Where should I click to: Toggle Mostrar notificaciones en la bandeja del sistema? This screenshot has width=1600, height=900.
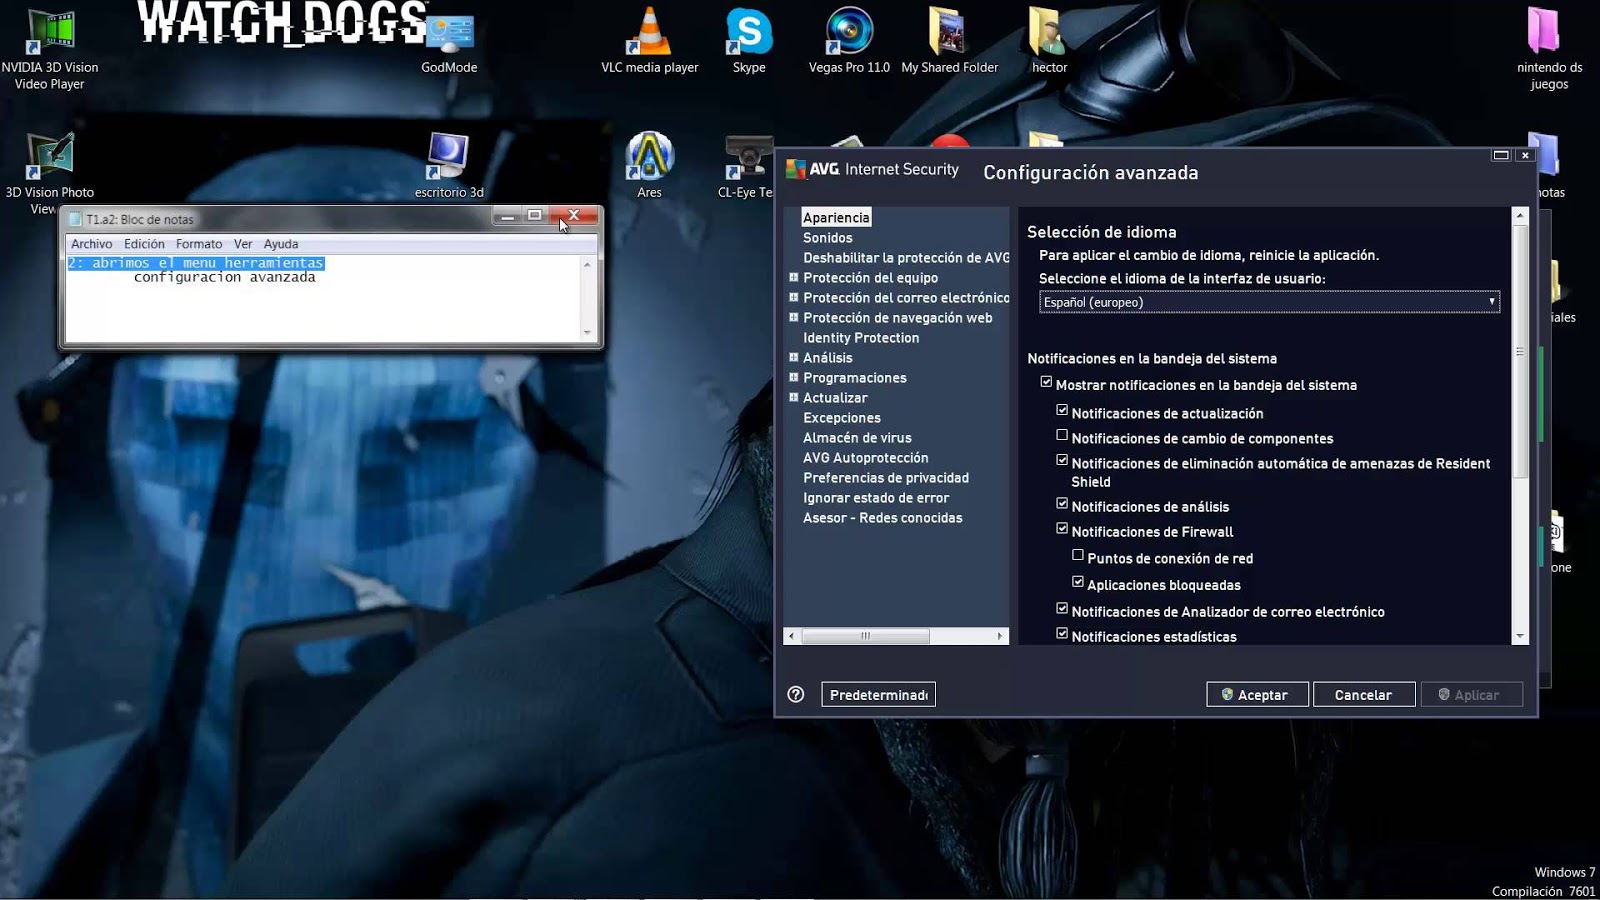(x=1046, y=382)
